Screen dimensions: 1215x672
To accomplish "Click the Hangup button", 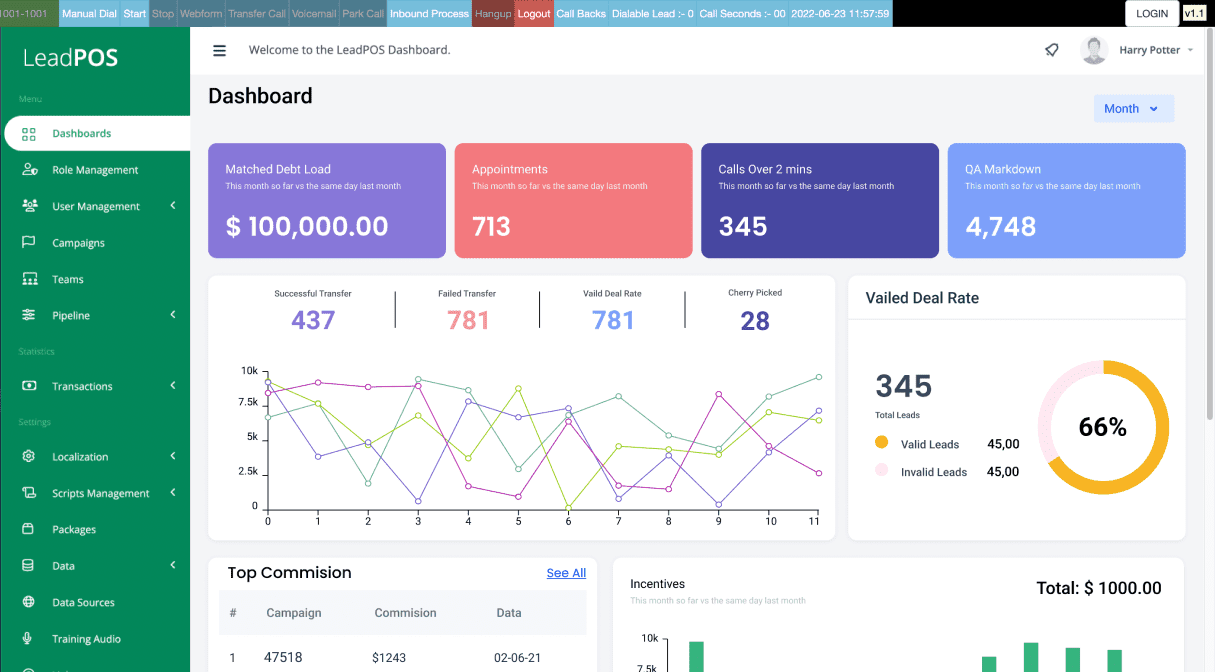I will click(x=493, y=14).
